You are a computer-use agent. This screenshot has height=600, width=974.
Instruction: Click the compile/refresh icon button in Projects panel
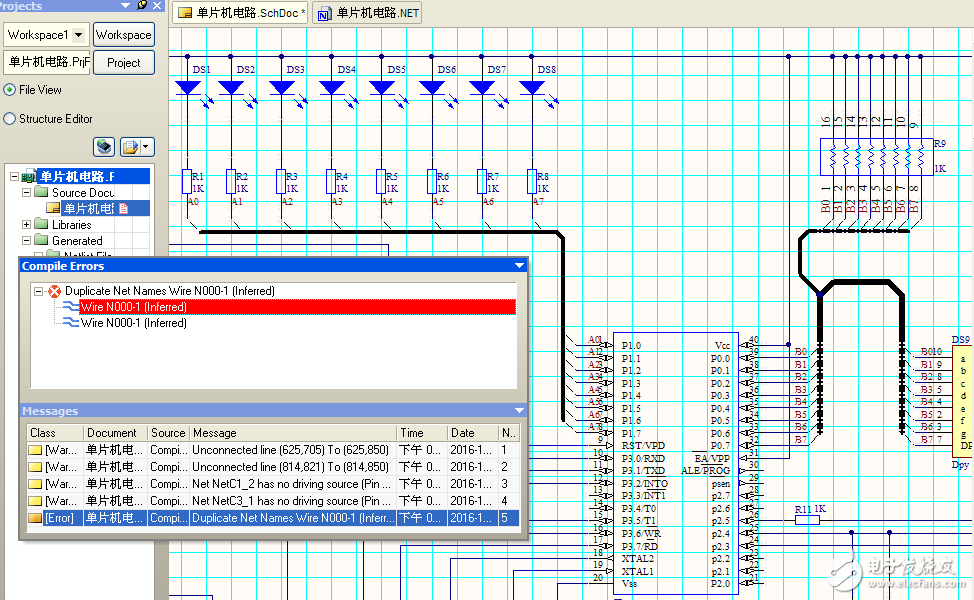click(104, 148)
